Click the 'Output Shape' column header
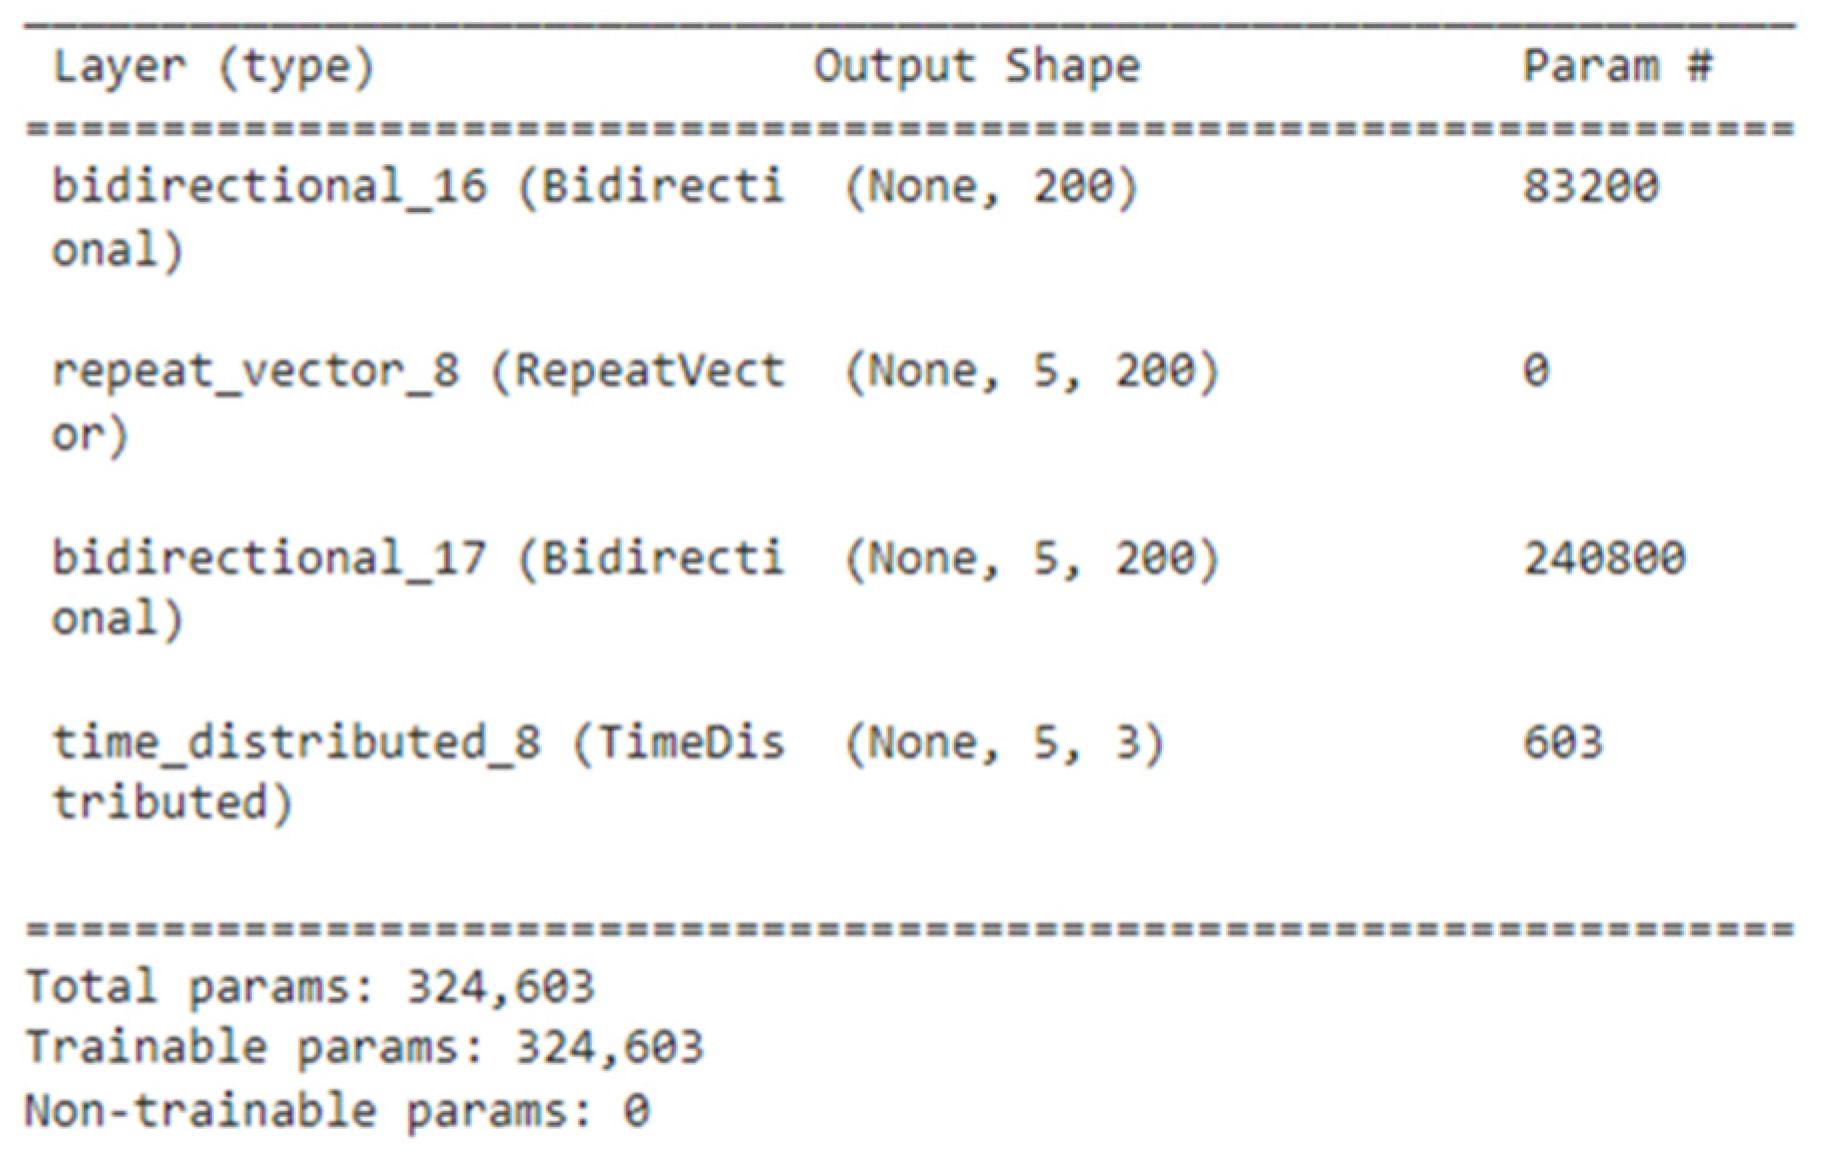The image size is (1830, 1155). (x=976, y=68)
